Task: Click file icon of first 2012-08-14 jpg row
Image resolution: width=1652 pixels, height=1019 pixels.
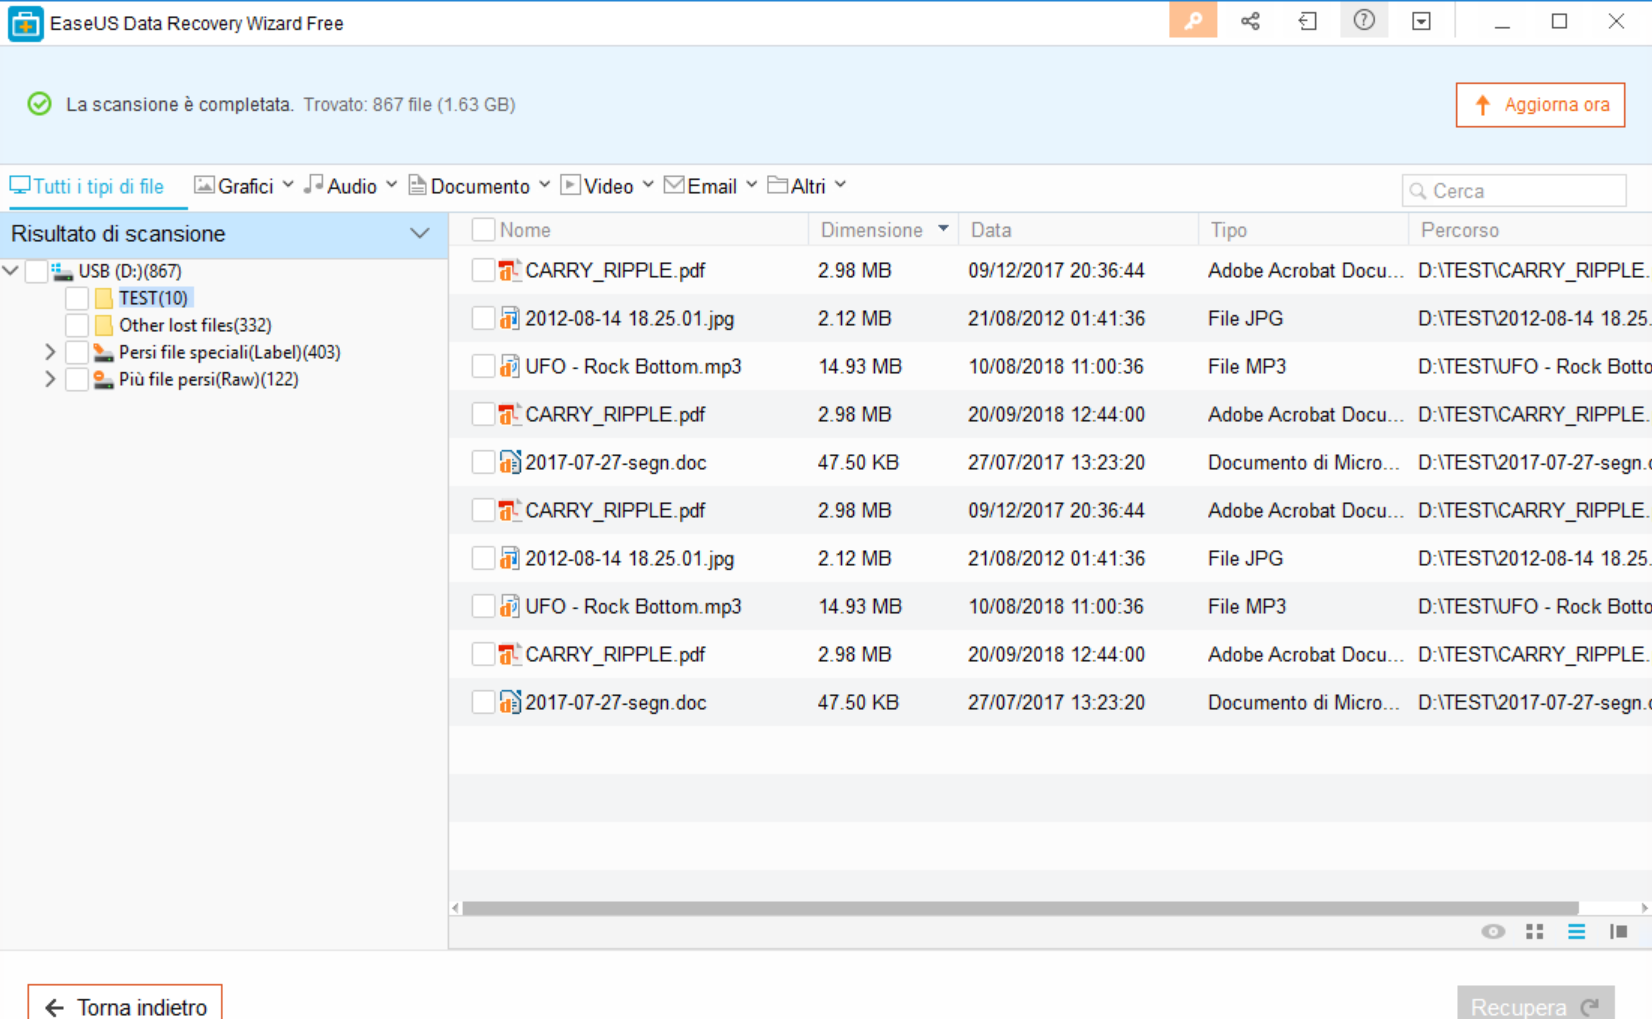Action: click(x=510, y=318)
